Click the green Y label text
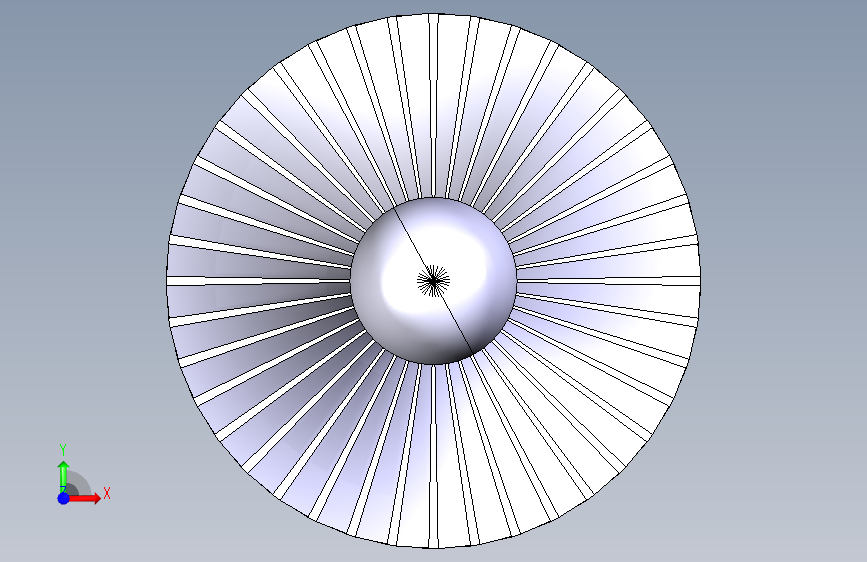 coord(63,450)
